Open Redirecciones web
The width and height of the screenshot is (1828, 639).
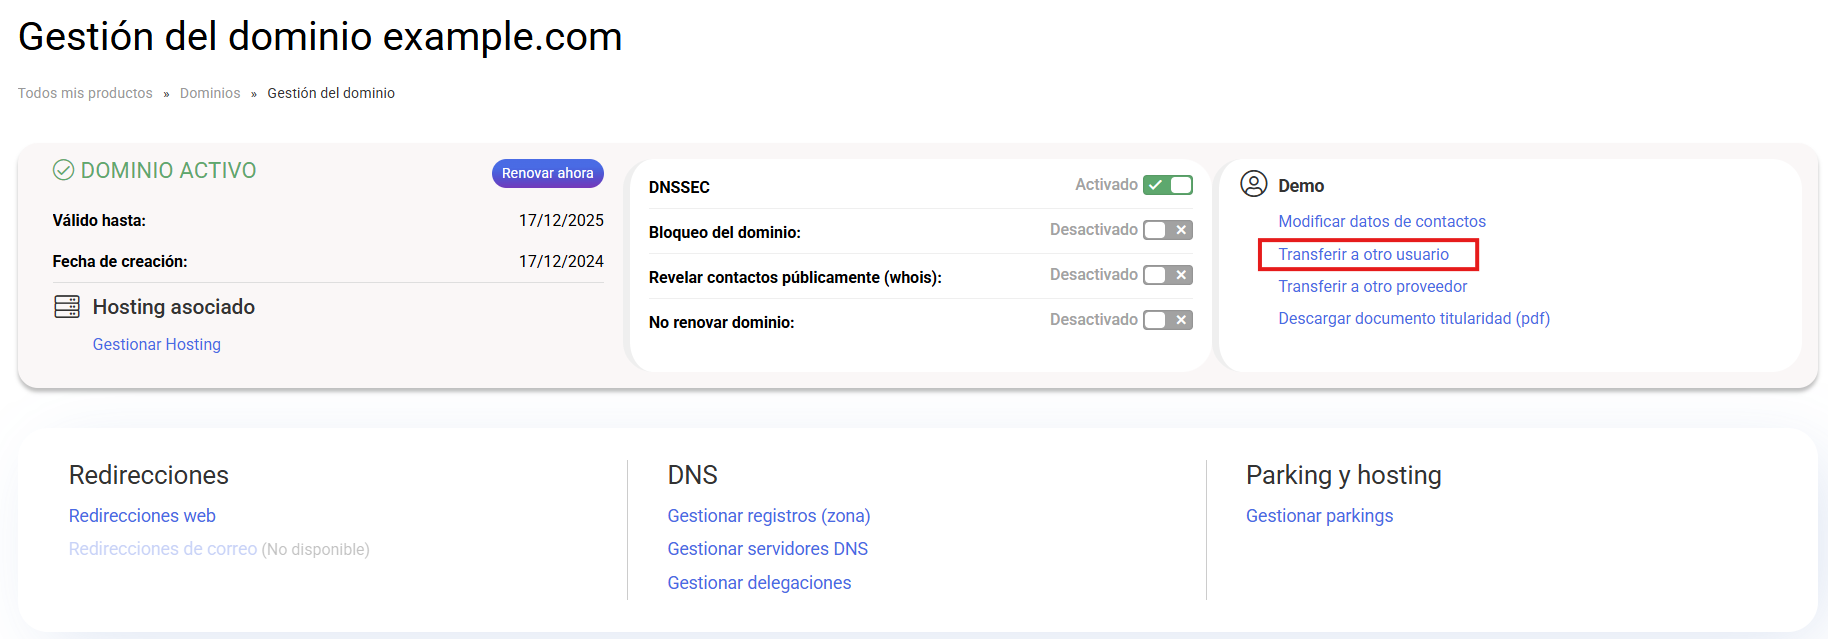pos(142,516)
